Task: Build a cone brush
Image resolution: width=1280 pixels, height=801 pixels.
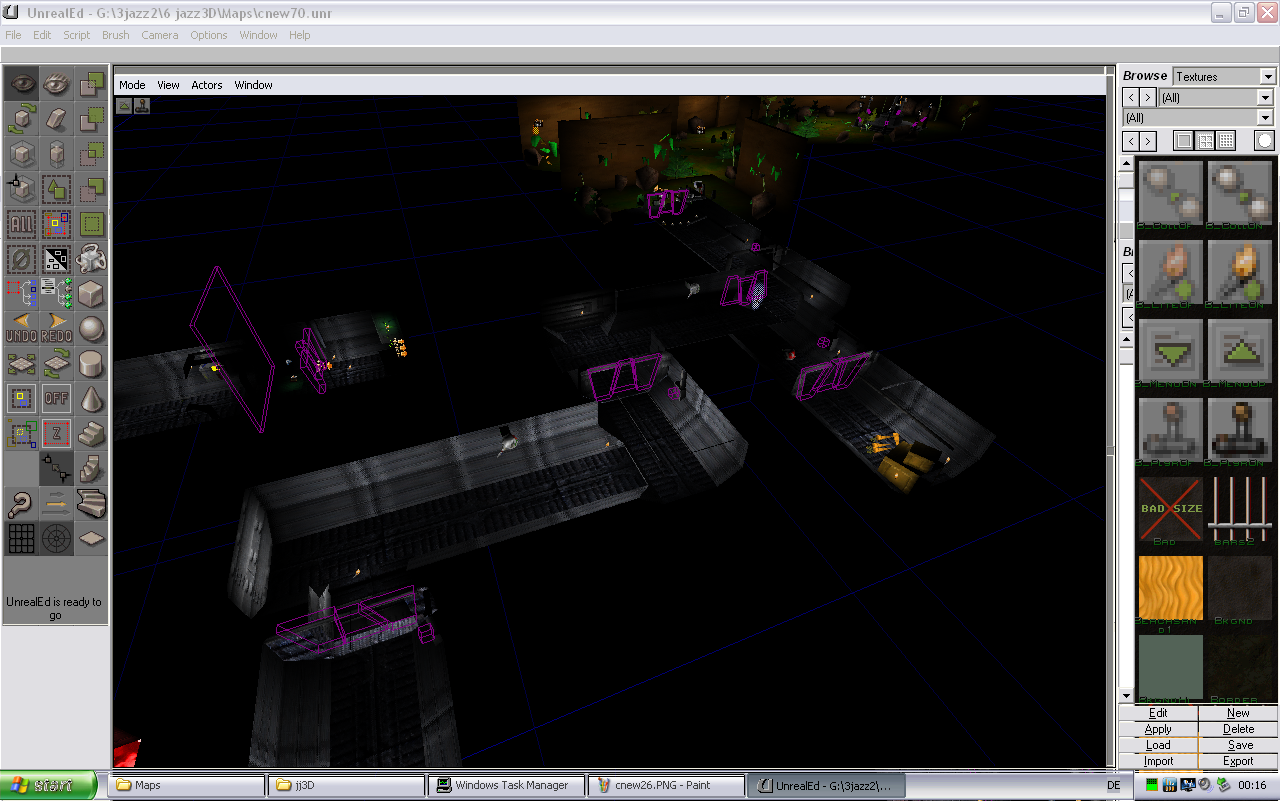Action: pyautogui.click(x=91, y=399)
